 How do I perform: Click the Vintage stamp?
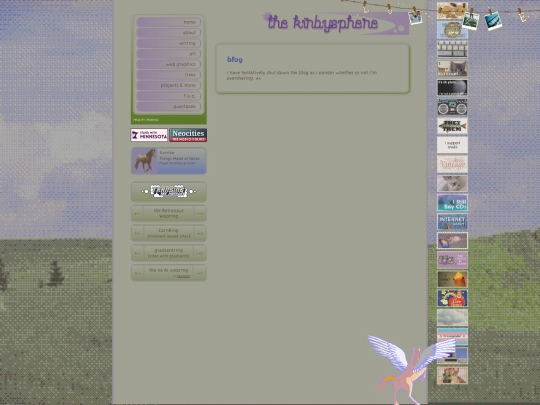pyautogui.click(x=452, y=164)
